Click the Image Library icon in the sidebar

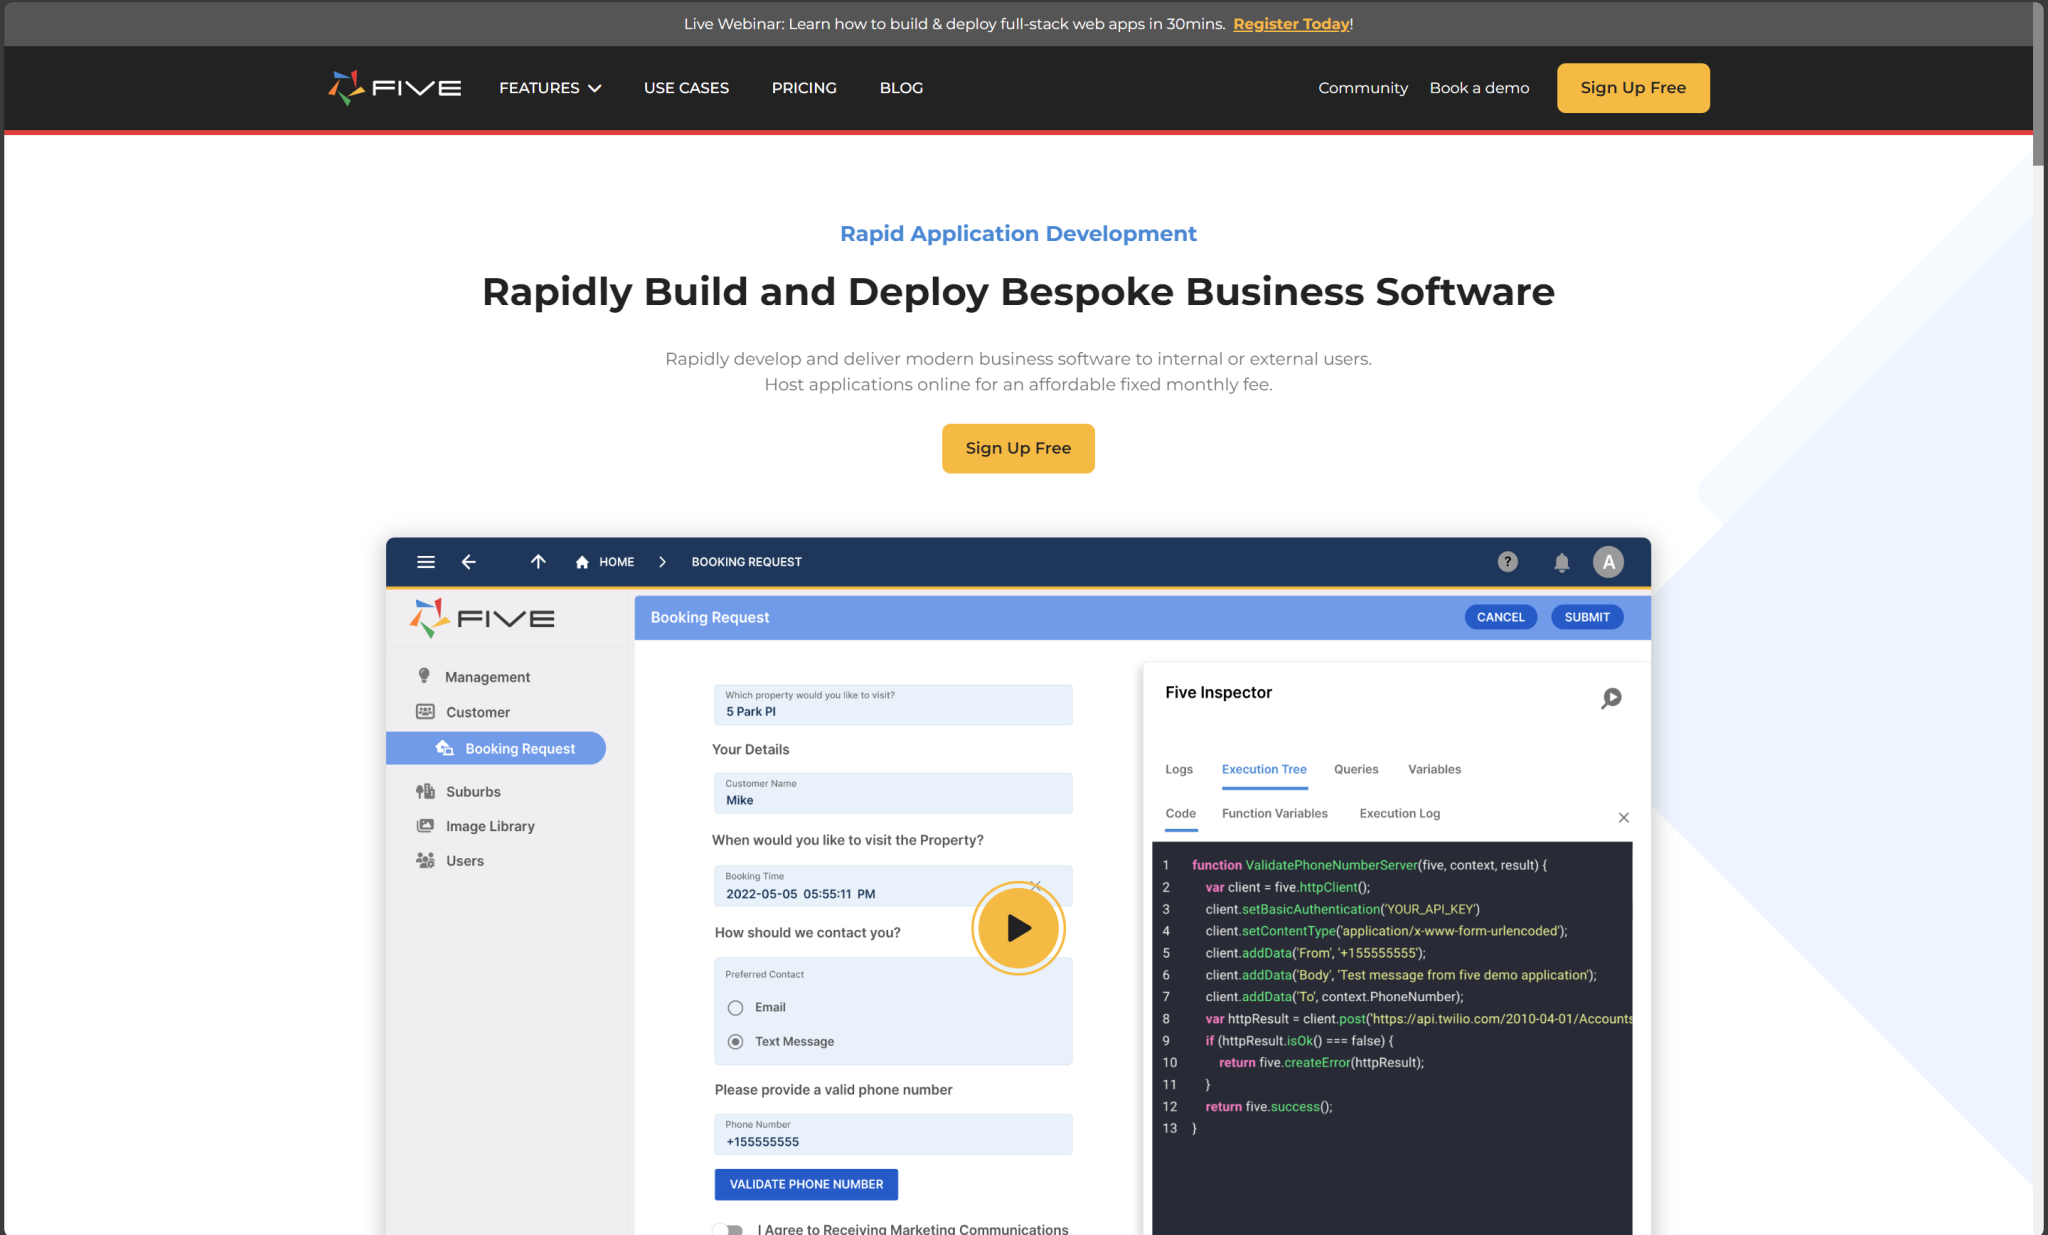425,825
